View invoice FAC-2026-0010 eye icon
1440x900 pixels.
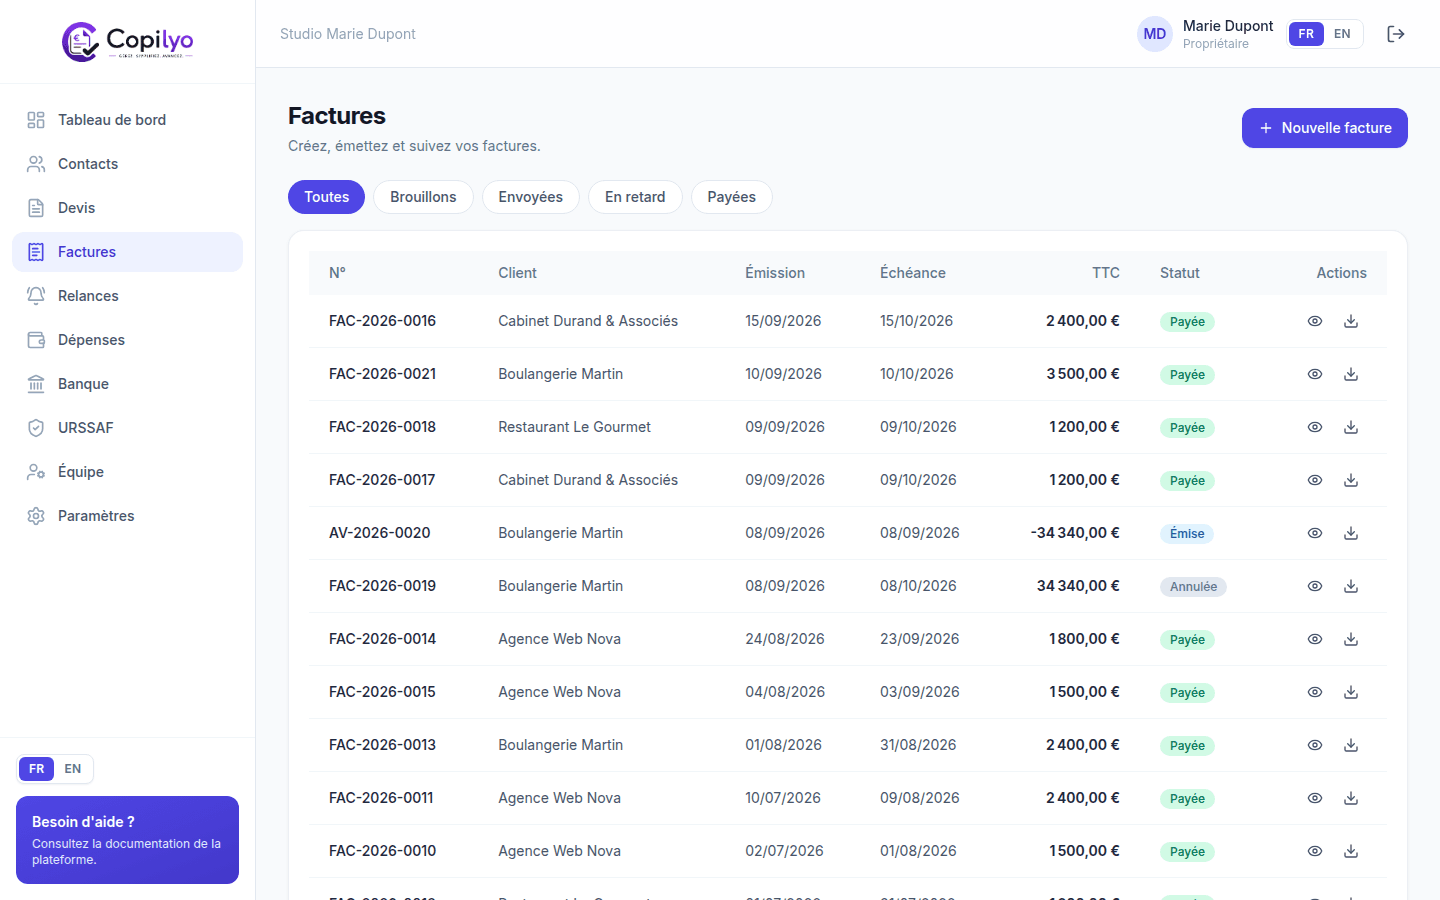click(x=1315, y=851)
